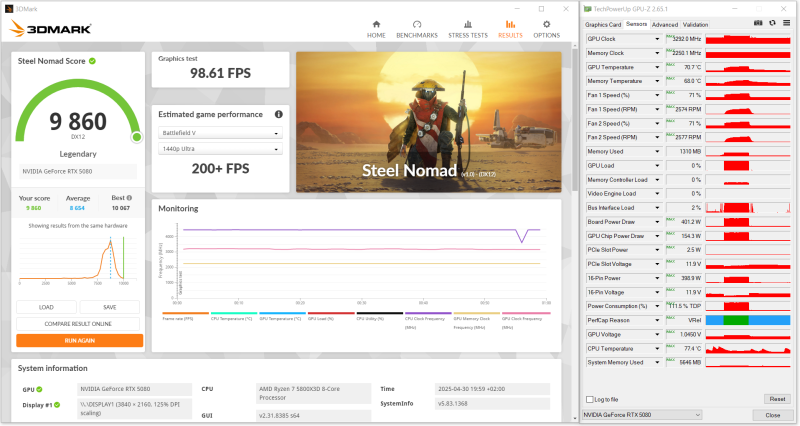Open the GPU-Z hamburger menu

[x=786, y=23]
